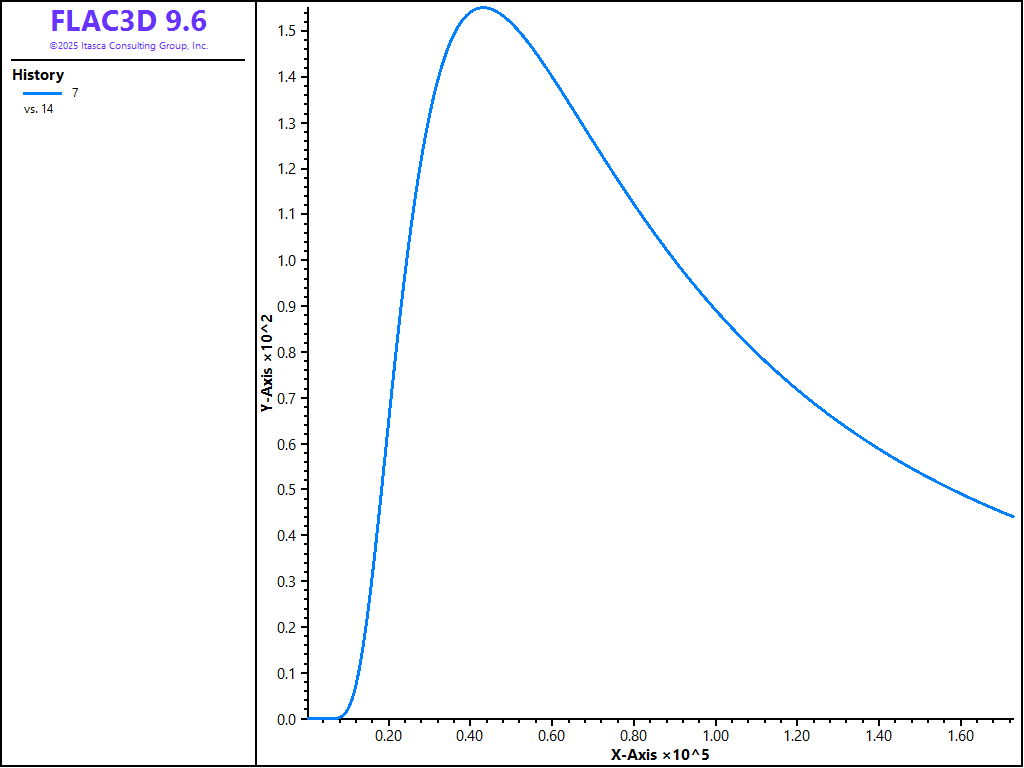
Task: Click the 'vs. 14' legend text
Action: (39, 109)
